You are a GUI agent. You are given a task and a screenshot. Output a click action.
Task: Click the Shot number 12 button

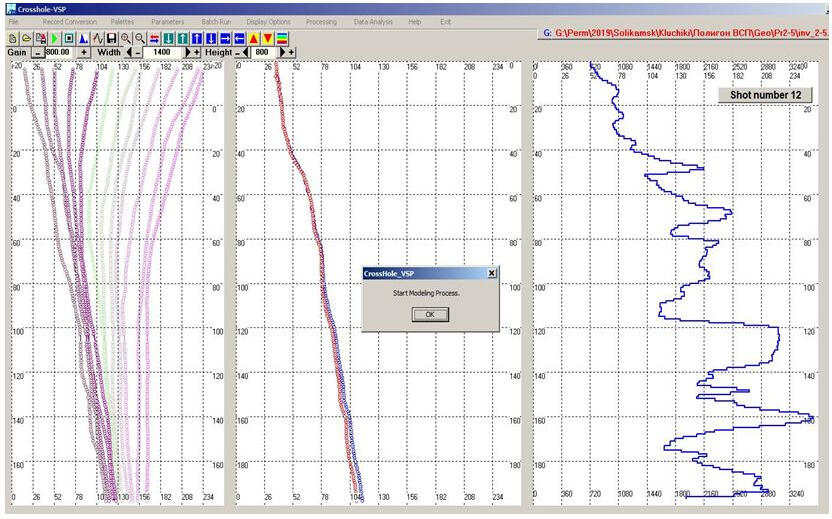tap(765, 95)
